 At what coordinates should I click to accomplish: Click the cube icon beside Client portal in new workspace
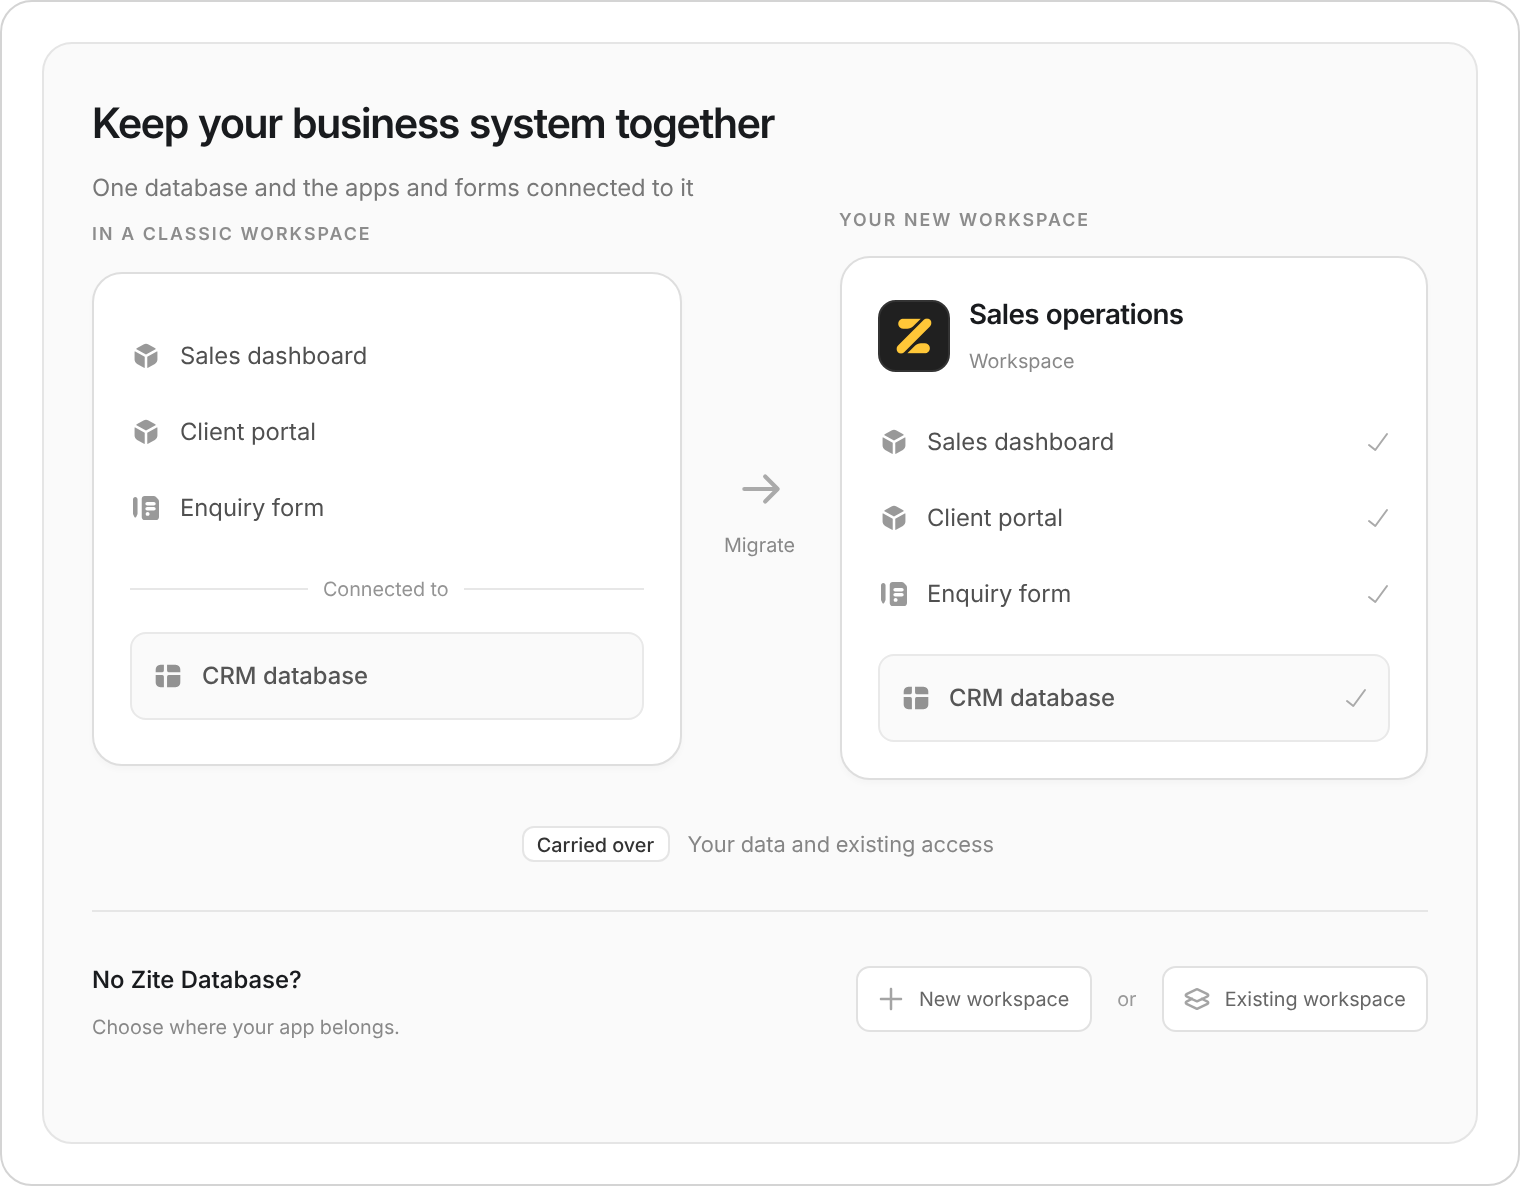(x=894, y=518)
